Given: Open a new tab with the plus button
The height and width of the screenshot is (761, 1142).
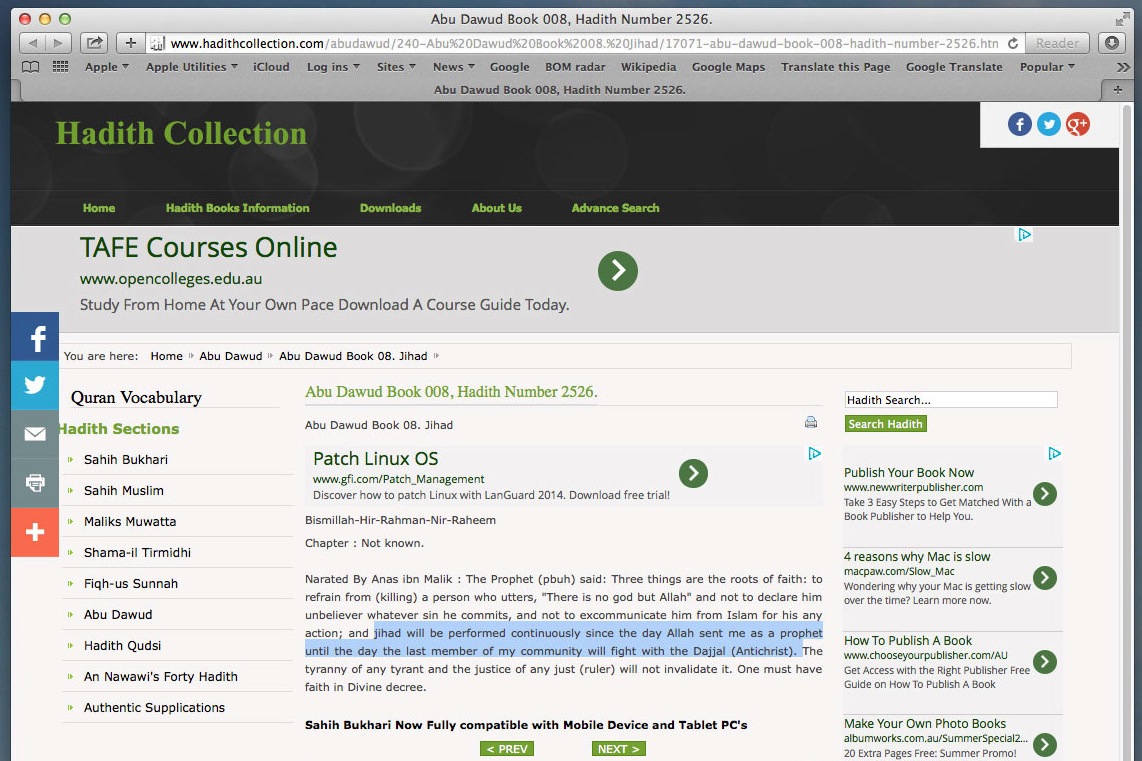Looking at the screenshot, I should [1117, 90].
